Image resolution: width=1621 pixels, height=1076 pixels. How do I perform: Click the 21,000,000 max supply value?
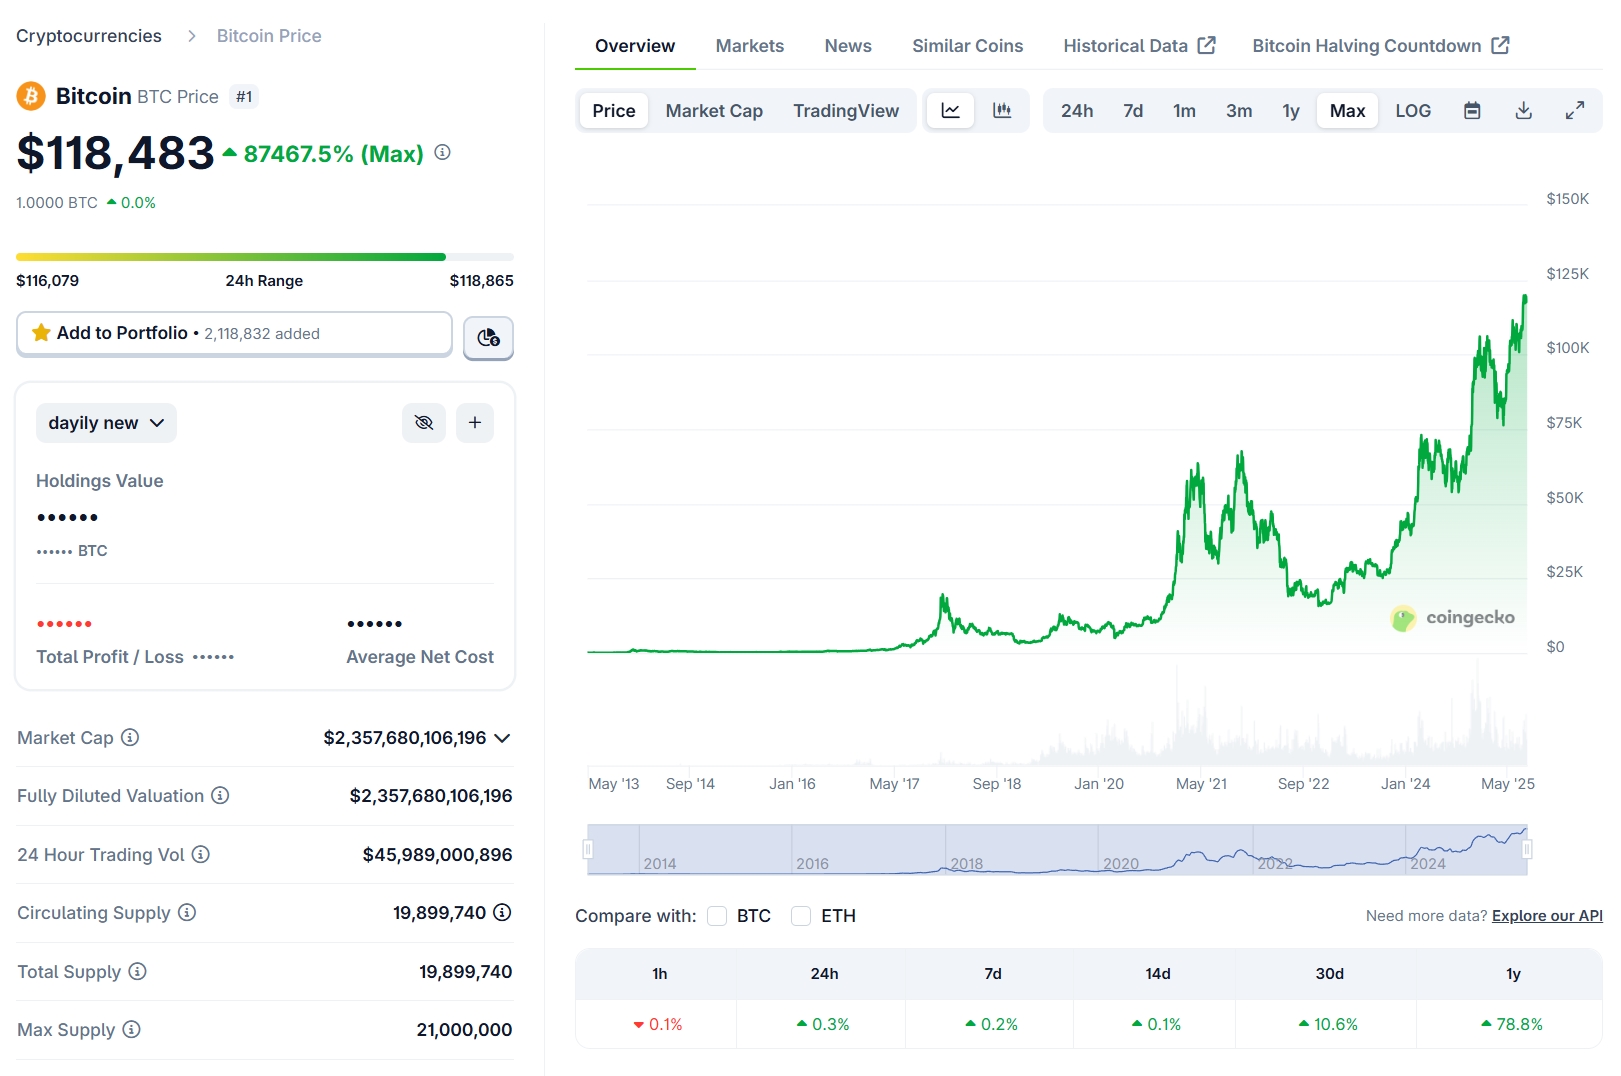click(464, 1029)
